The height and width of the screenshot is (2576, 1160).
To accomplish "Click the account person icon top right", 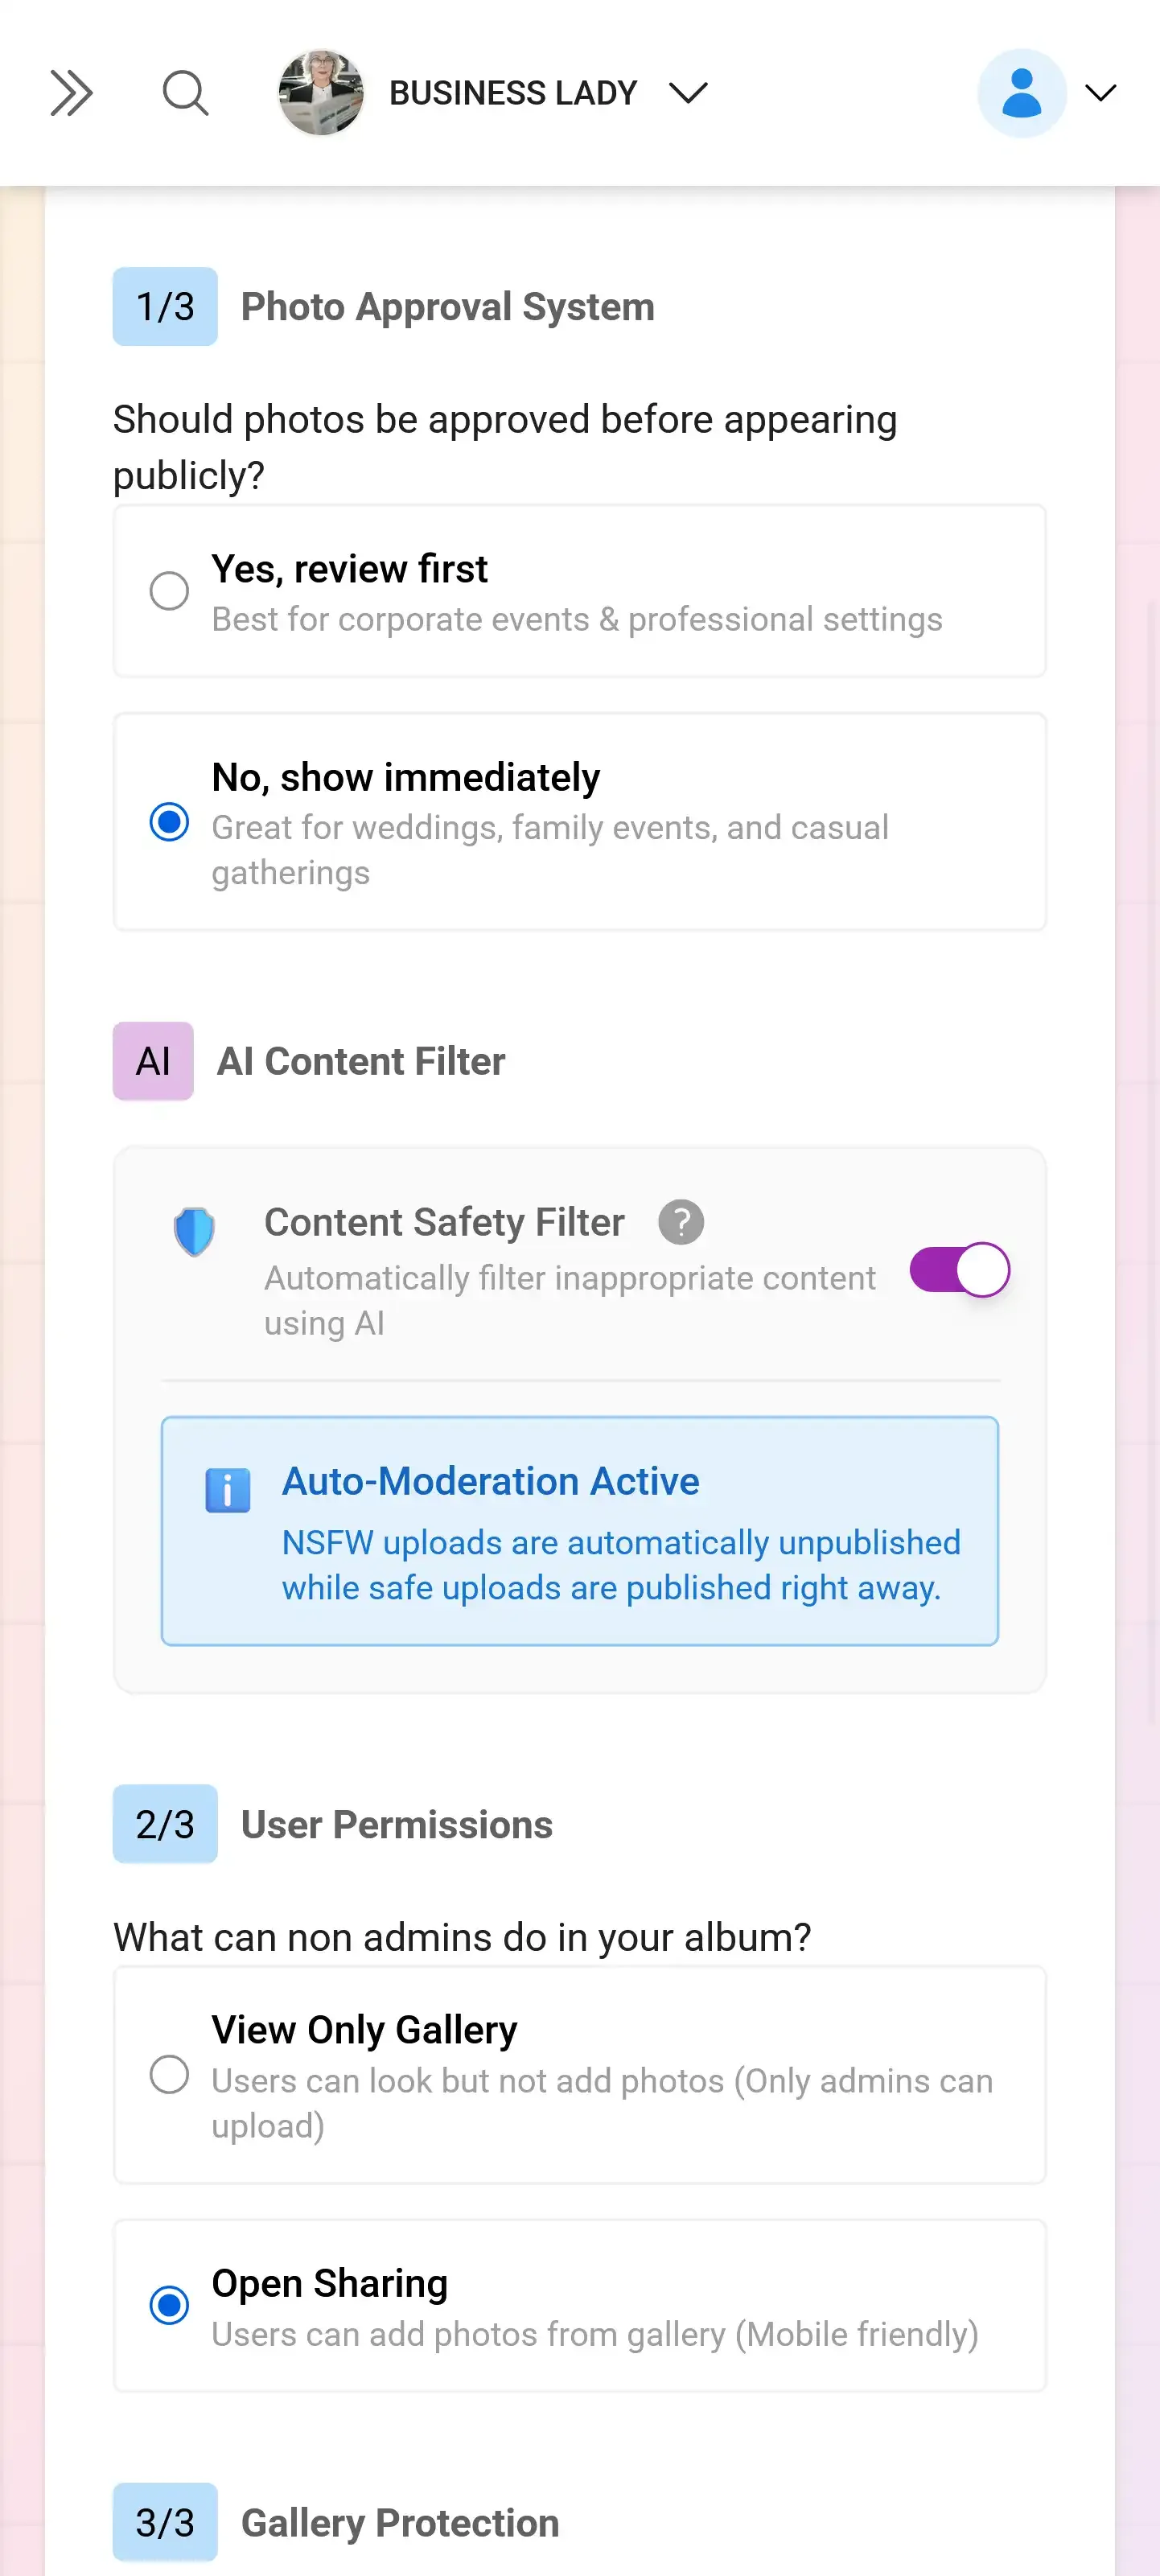I will pos(1020,91).
